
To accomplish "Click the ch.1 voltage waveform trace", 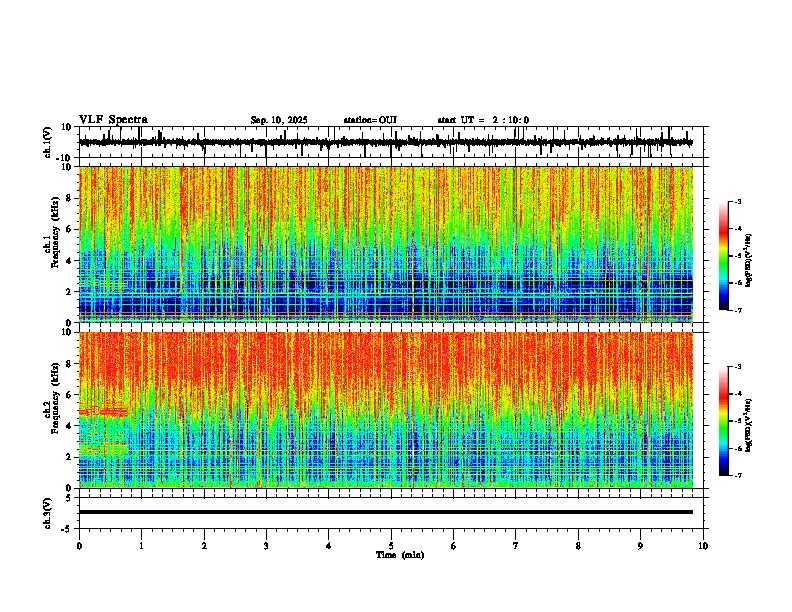I will pyautogui.click(x=385, y=142).
